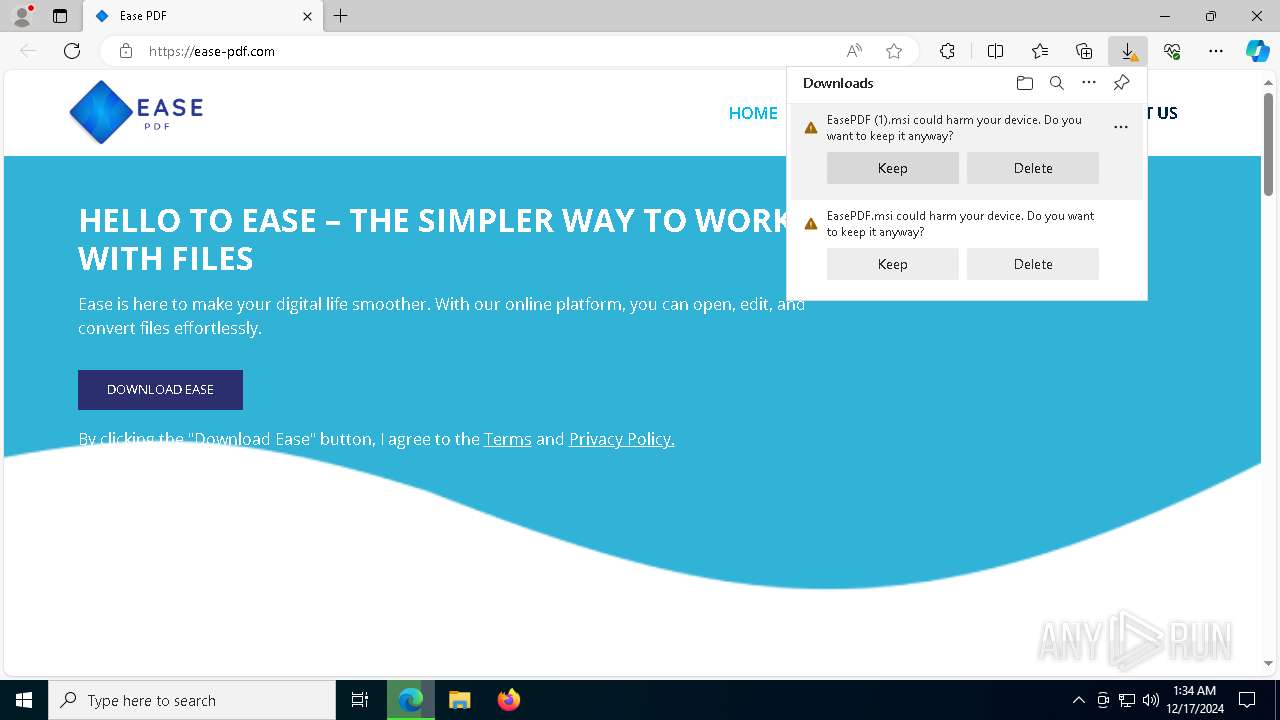Show hidden tray icons chevron
Screen dimensions: 1280x720
[x=1078, y=700]
